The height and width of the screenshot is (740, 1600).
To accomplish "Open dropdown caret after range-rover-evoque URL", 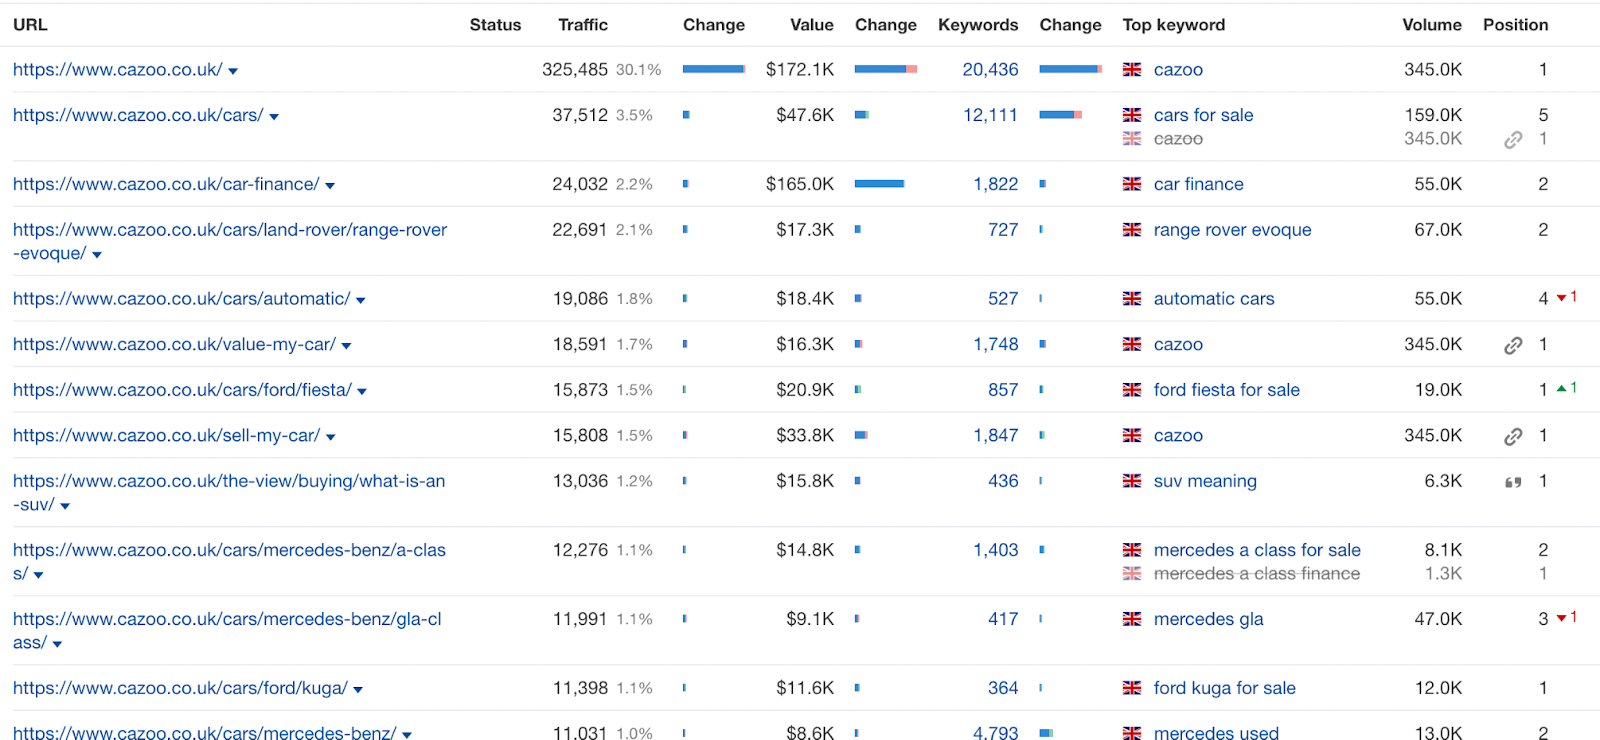I will pyautogui.click(x=97, y=255).
